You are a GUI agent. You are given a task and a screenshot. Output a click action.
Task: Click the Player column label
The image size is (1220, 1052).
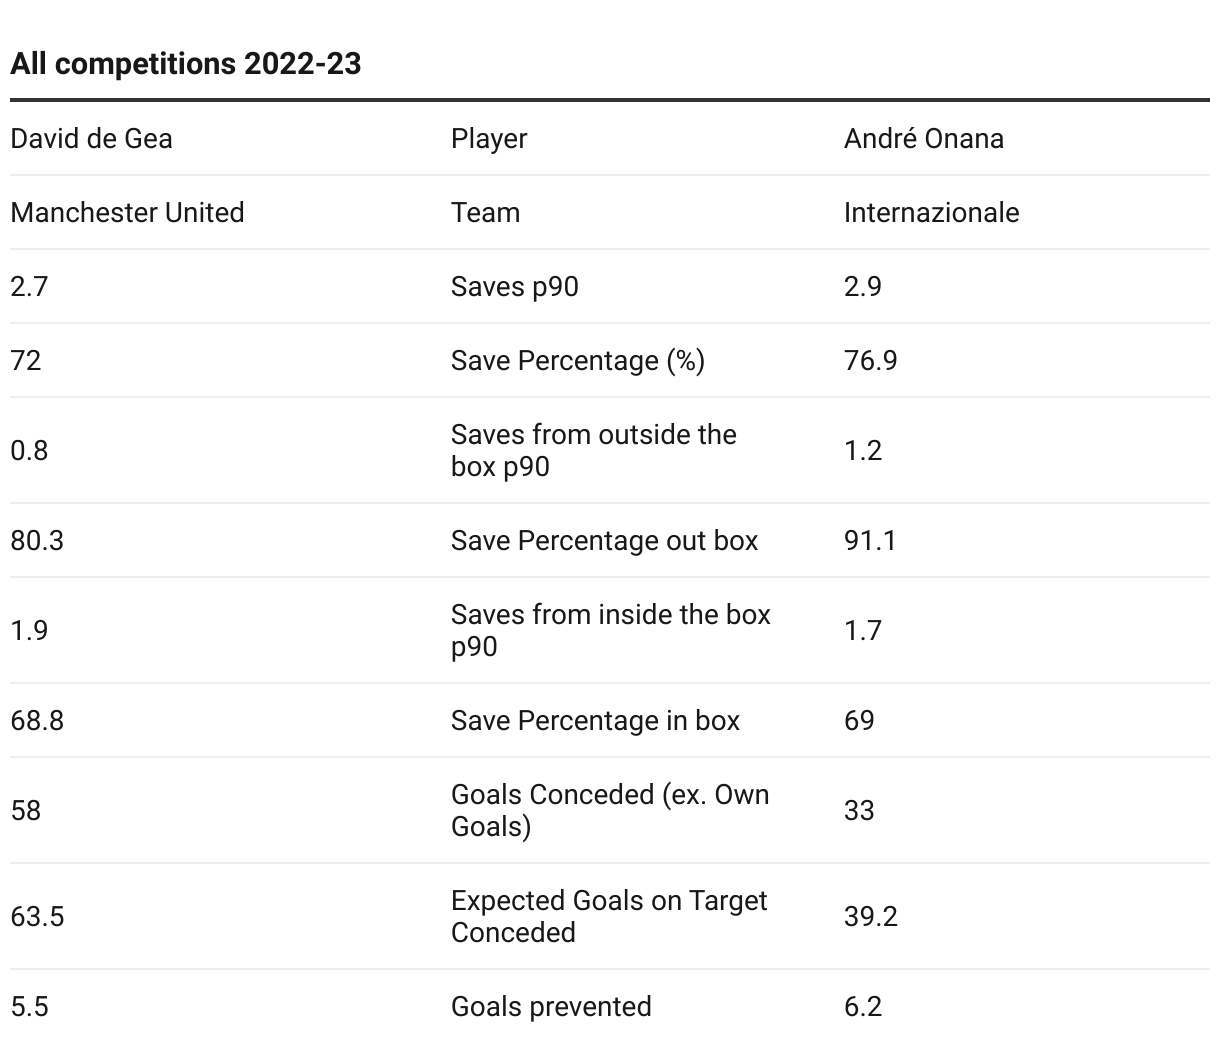[x=489, y=139]
